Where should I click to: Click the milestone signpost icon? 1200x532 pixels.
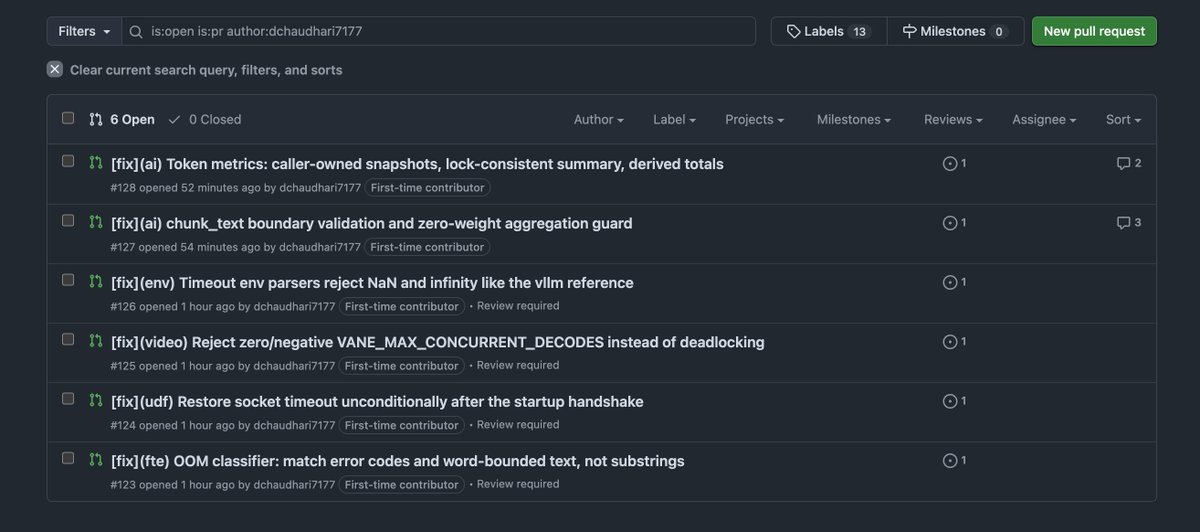(909, 31)
